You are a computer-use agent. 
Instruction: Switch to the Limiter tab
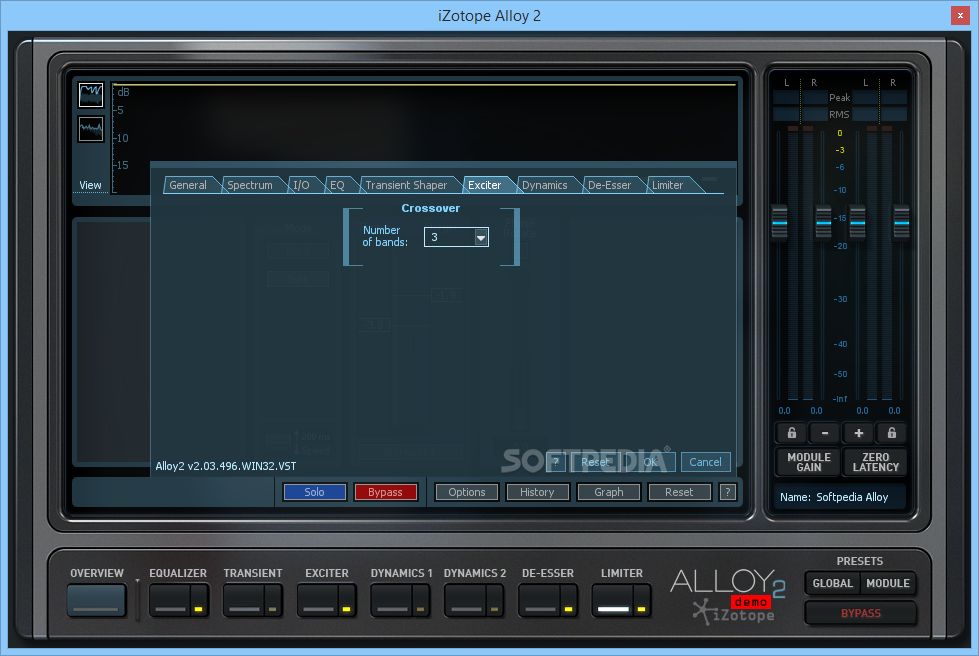coord(667,185)
